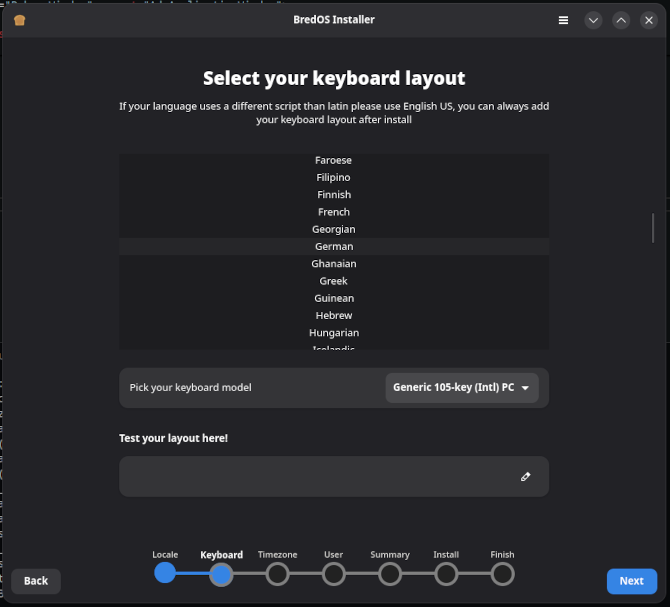The image size is (670, 607).
Task: Go Back to previous page
Action: pos(36,581)
